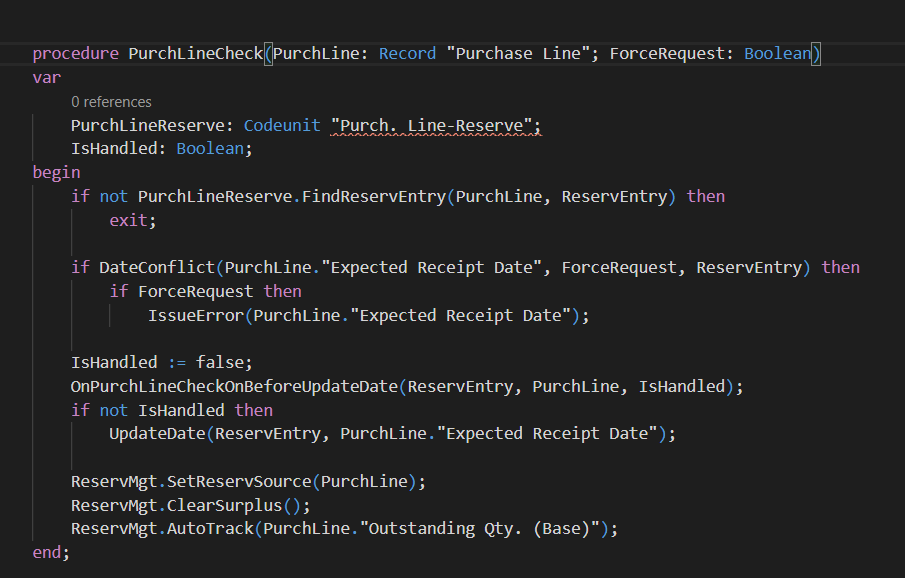Click the Boolean type of ForceRequest

coord(779,53)
